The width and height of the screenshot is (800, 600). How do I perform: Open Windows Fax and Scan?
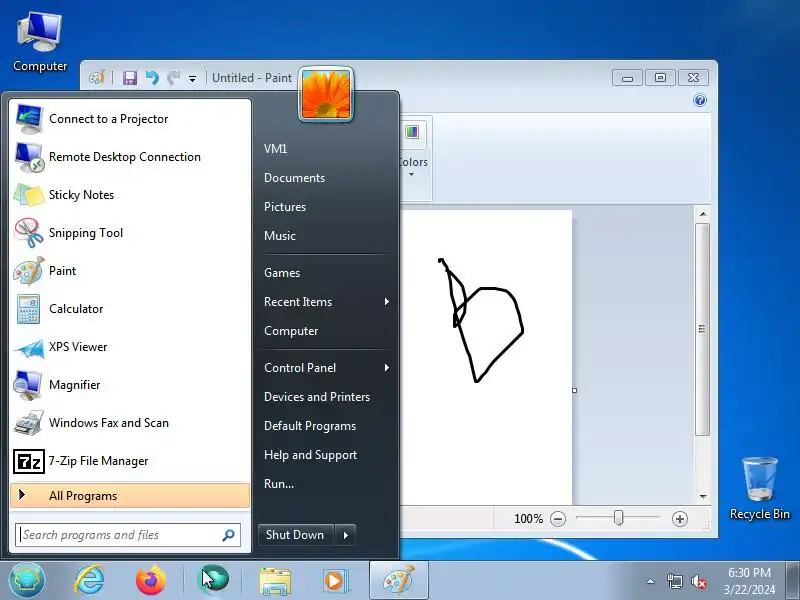(x=130, y=422)
